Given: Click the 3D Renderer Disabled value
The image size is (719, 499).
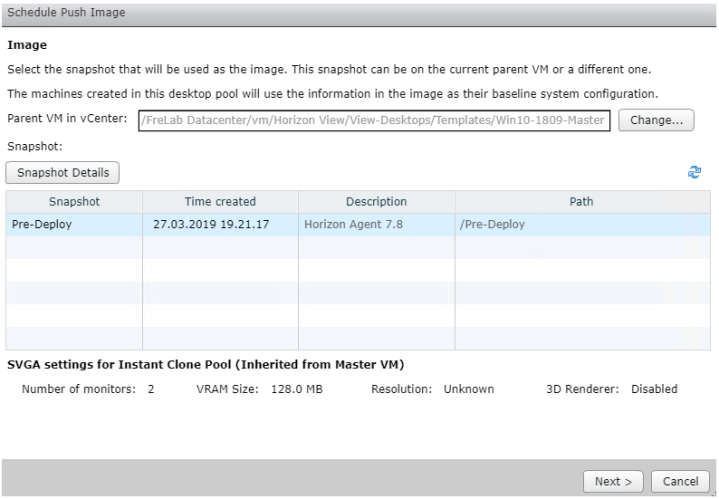Looking at the screenshot, I should click(654, 389).
